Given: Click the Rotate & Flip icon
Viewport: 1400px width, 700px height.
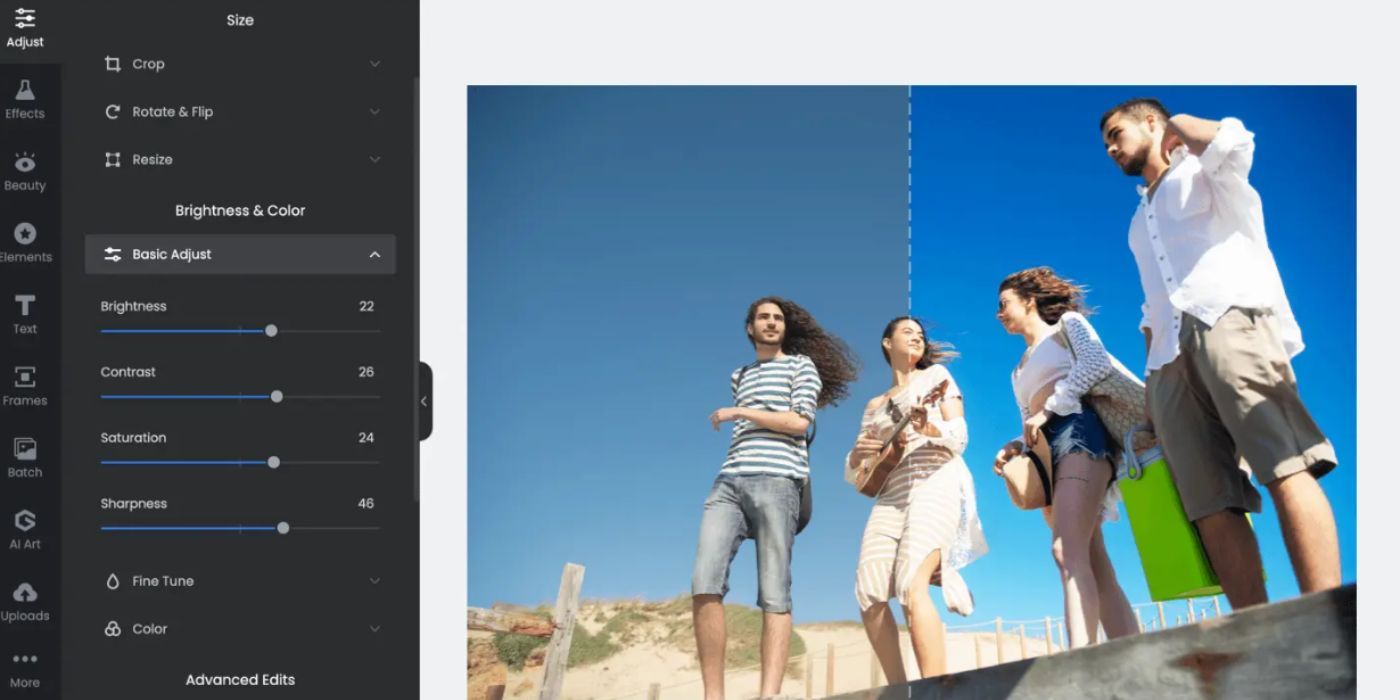Looking at the screenshot, I should click(111, 111).
